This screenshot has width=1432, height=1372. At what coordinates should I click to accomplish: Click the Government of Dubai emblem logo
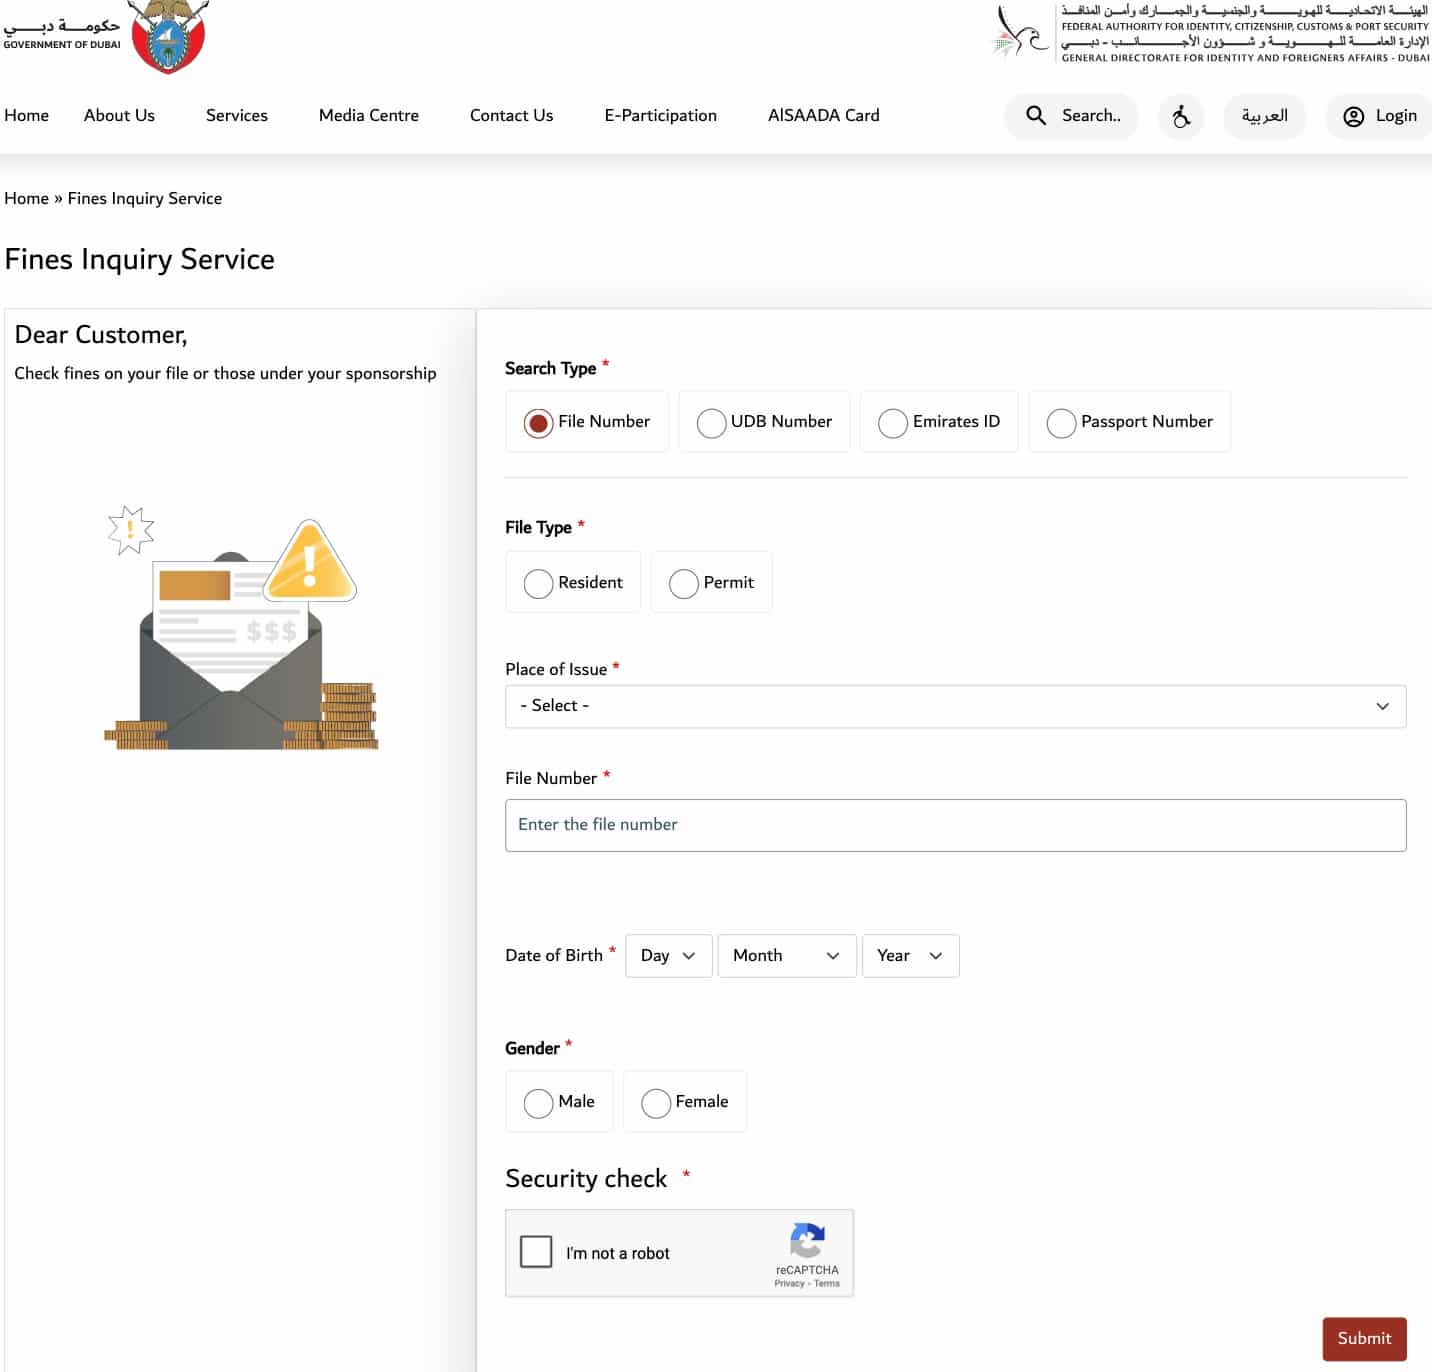click(x=168, y=38)
